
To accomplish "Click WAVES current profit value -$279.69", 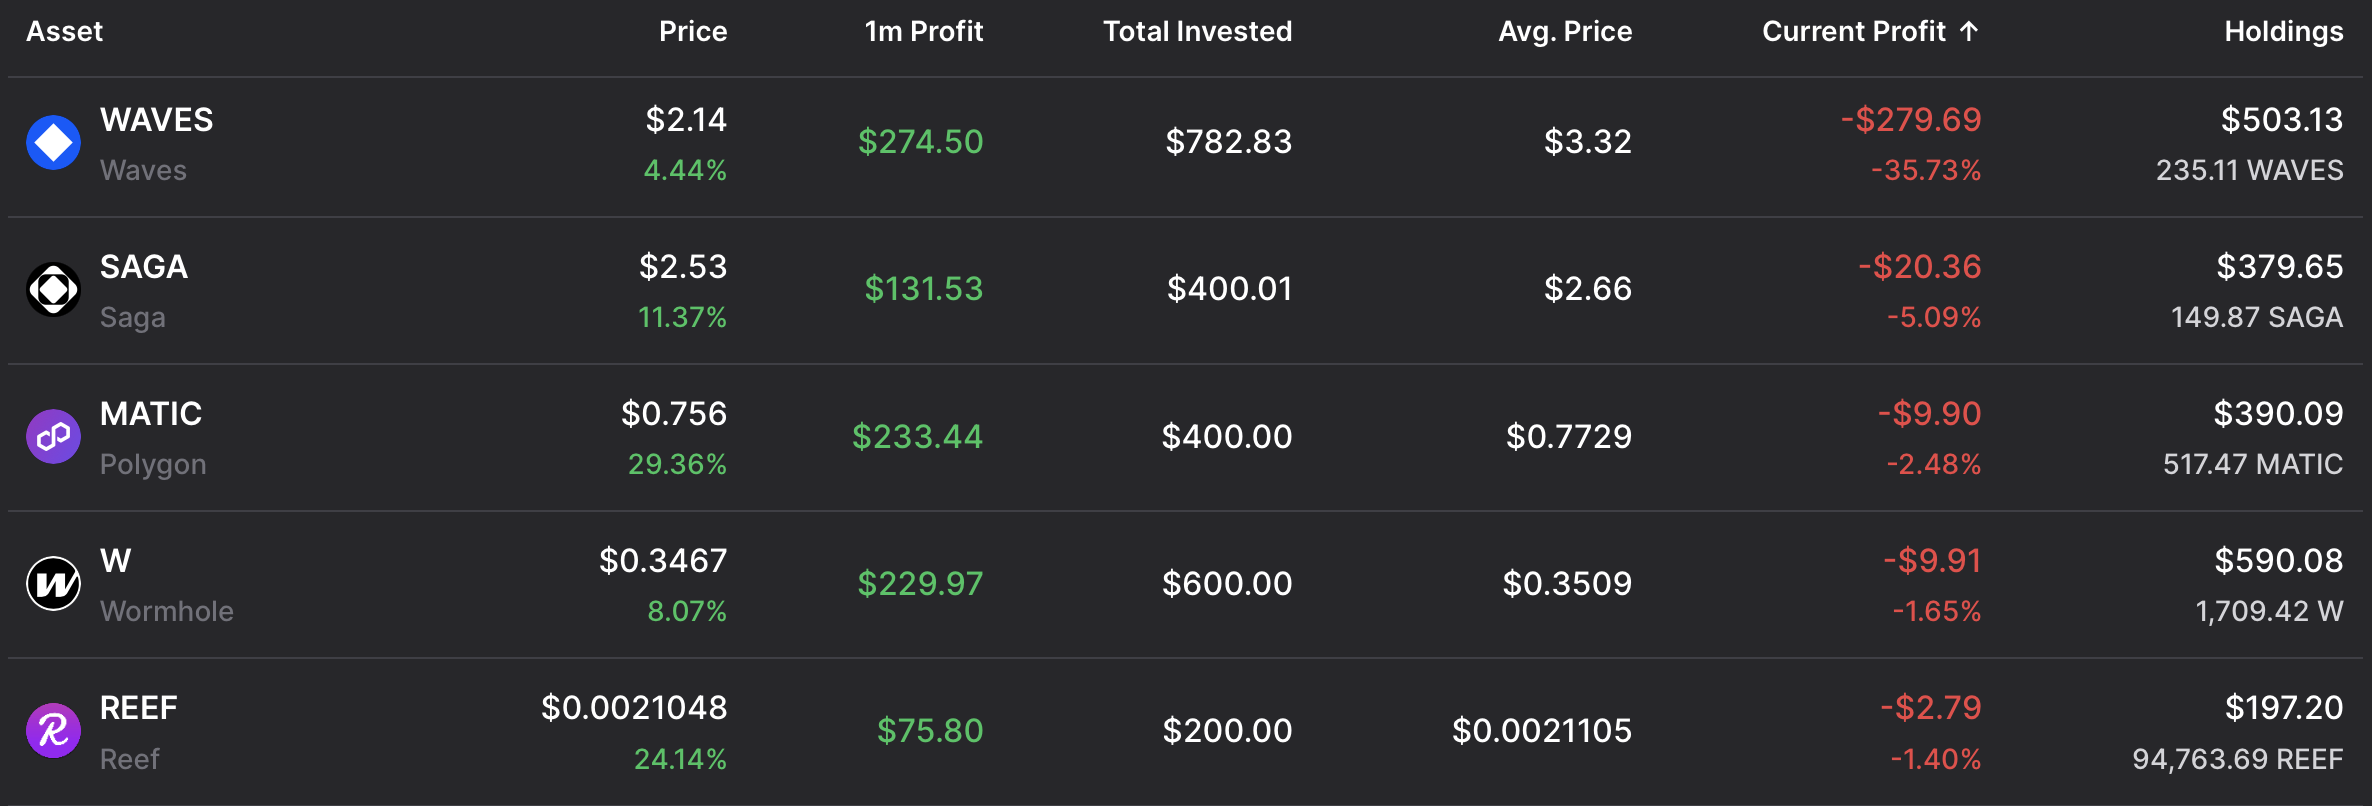I will click(1910, 120).
